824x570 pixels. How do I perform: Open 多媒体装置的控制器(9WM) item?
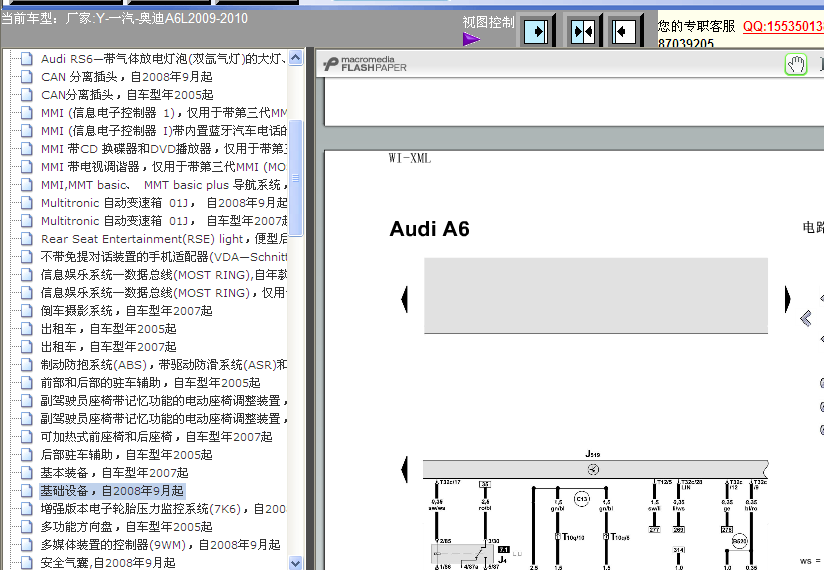[161, 545]
